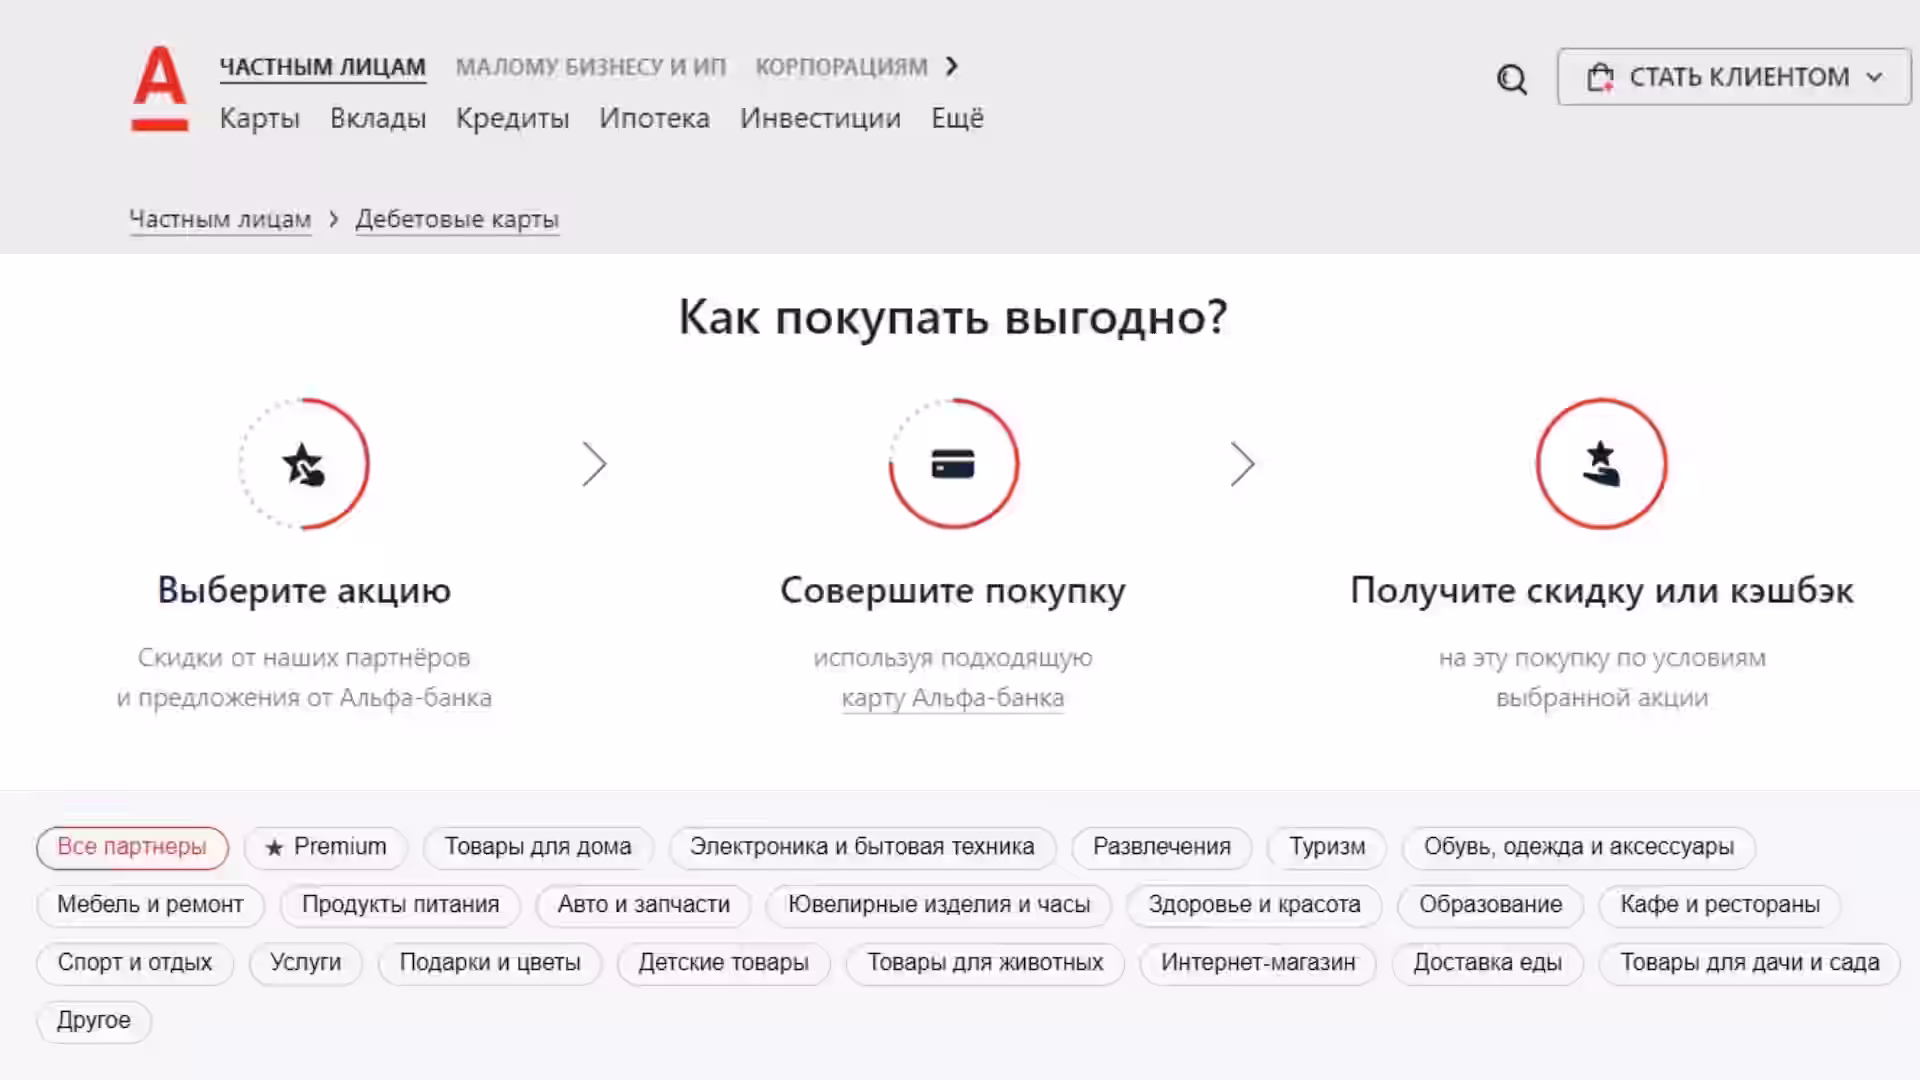Screen dimensions: 1920x1080
Task: Open the search magnifier icon
Action: tap(1512, 79)
